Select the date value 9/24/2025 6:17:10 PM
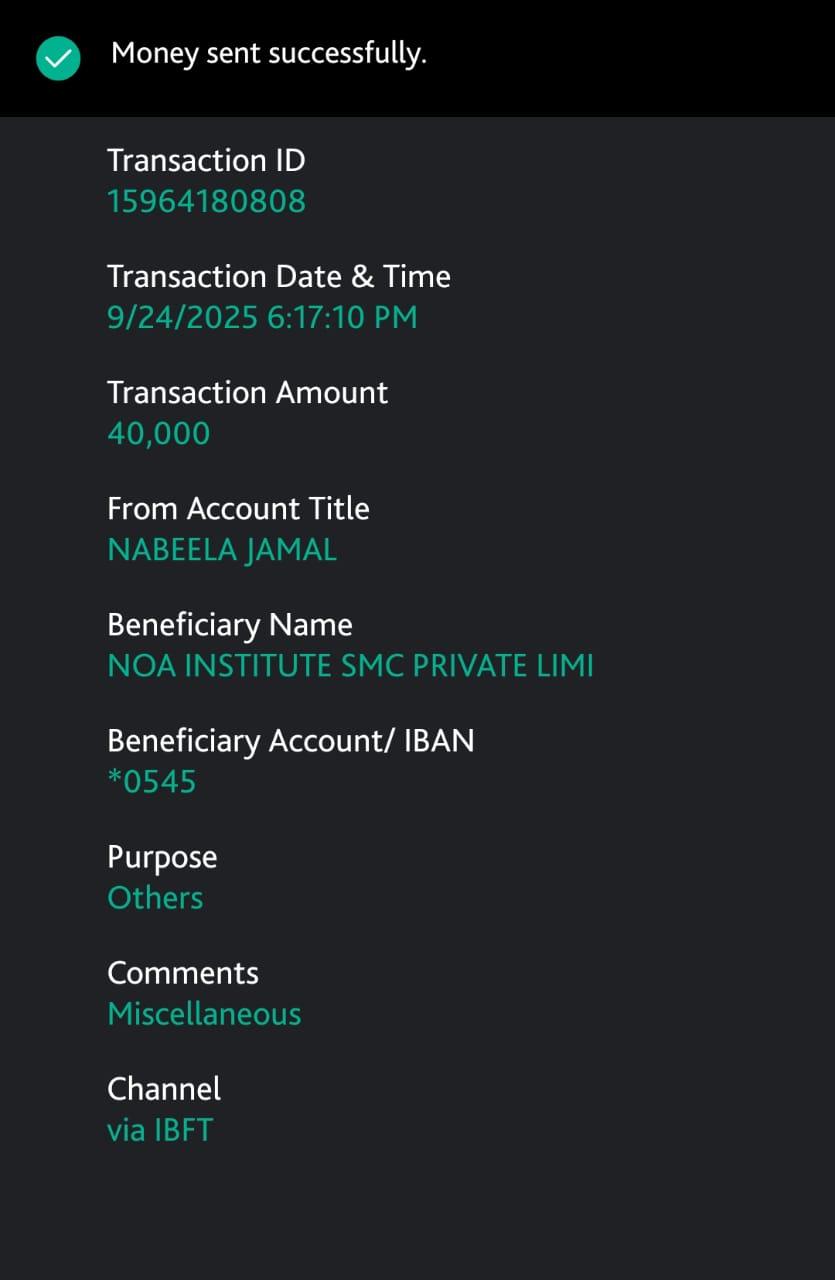 [x=262, y=318]
